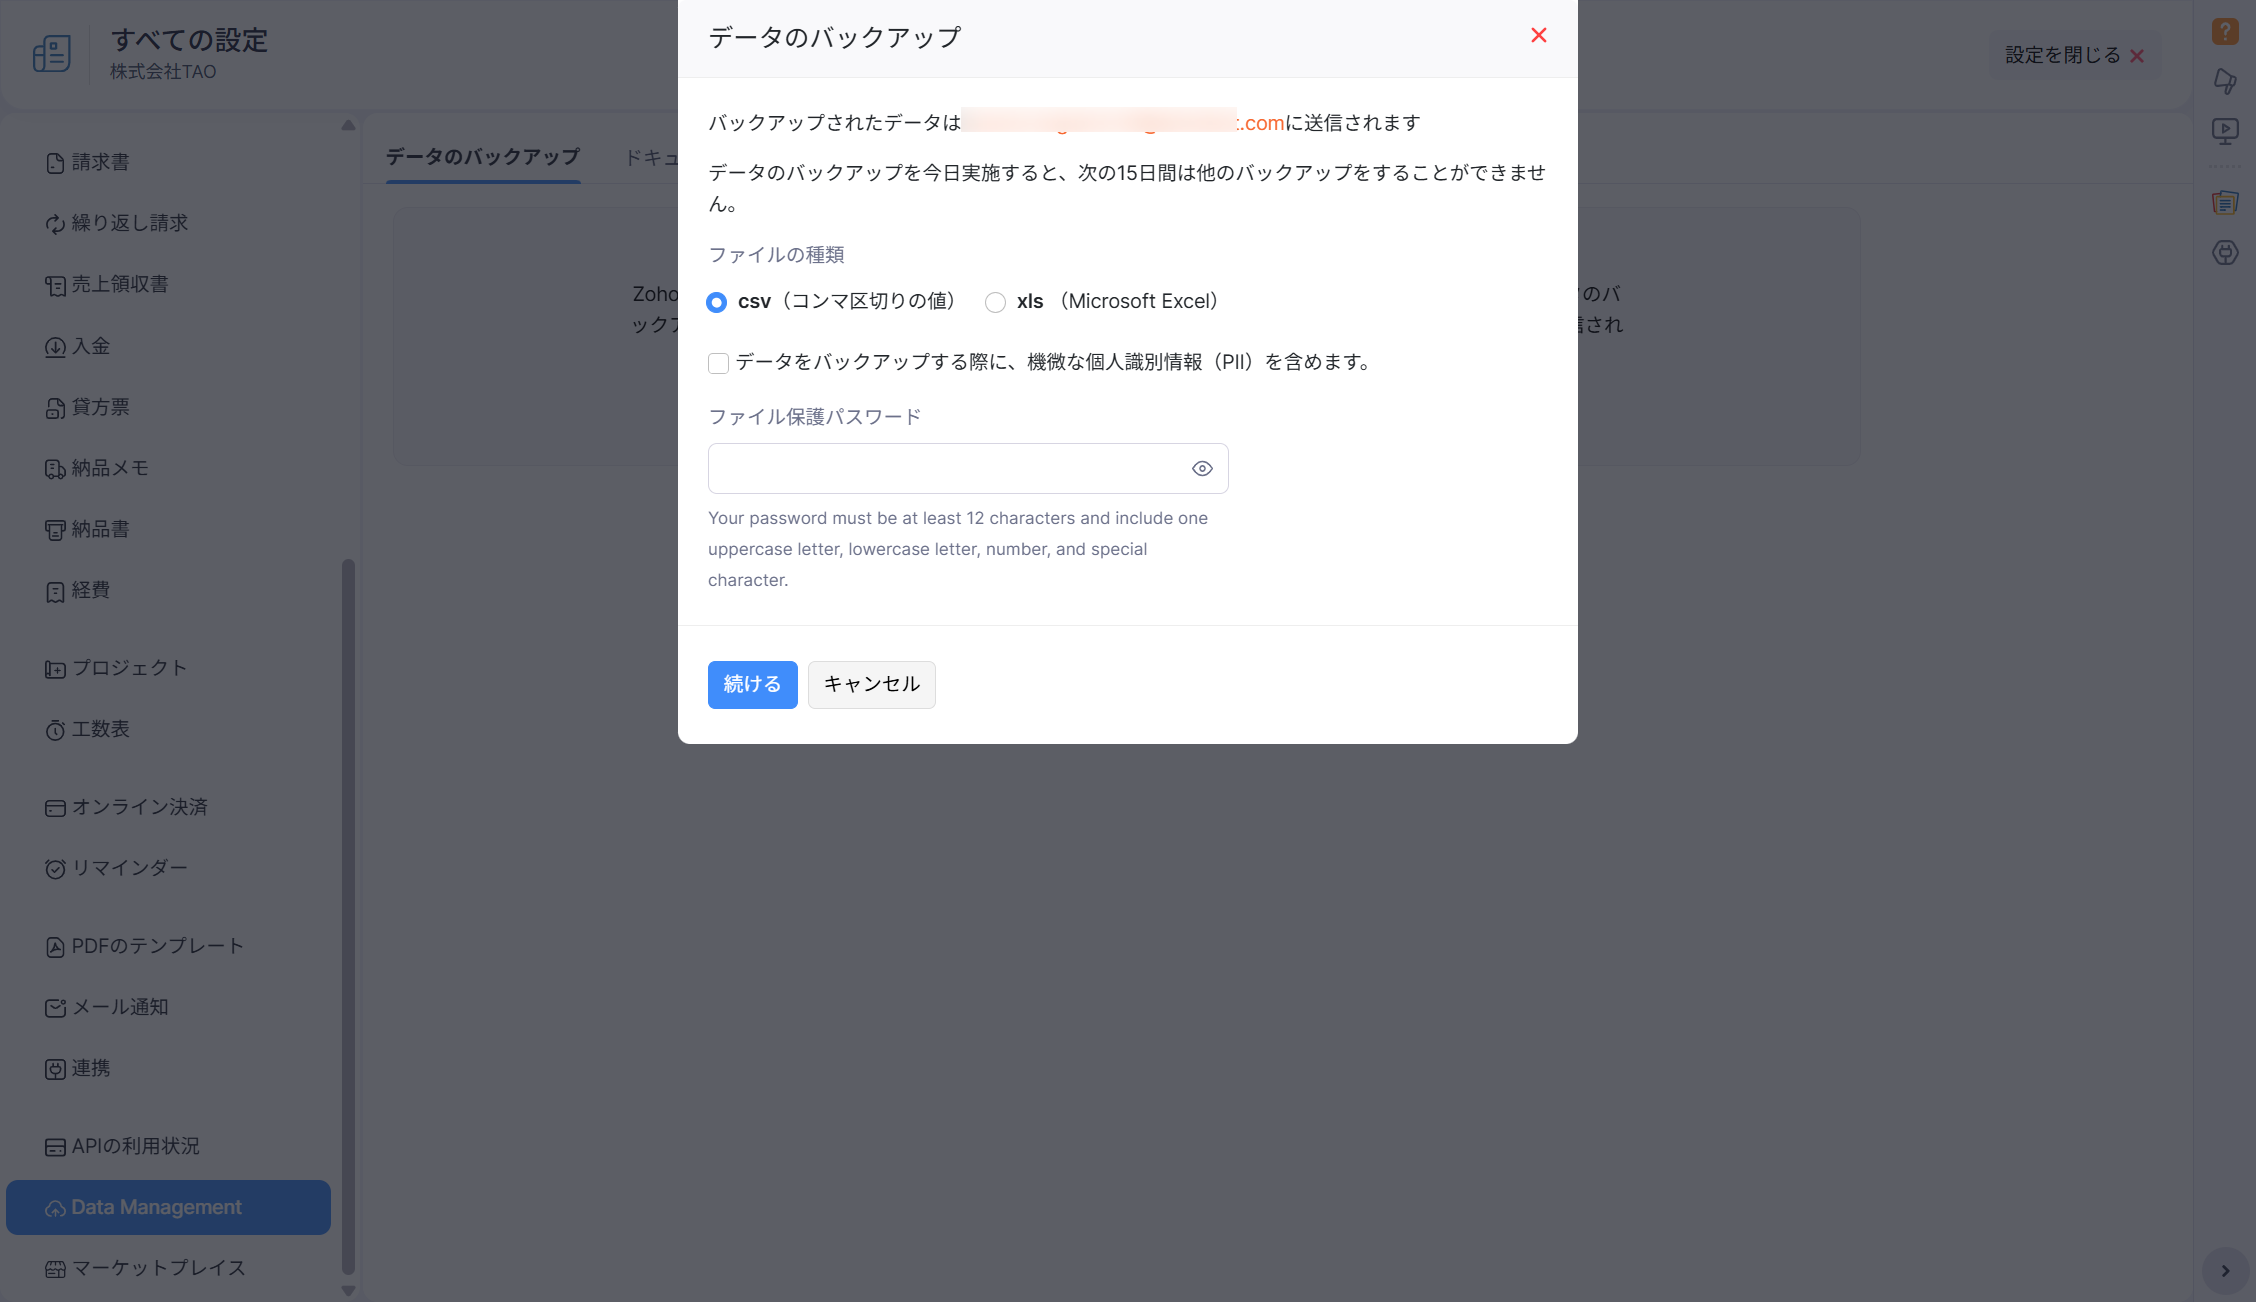Click 設定を閉じる to close settings
Viewport: 2256px width, 1302px height.
(2073, 55)
